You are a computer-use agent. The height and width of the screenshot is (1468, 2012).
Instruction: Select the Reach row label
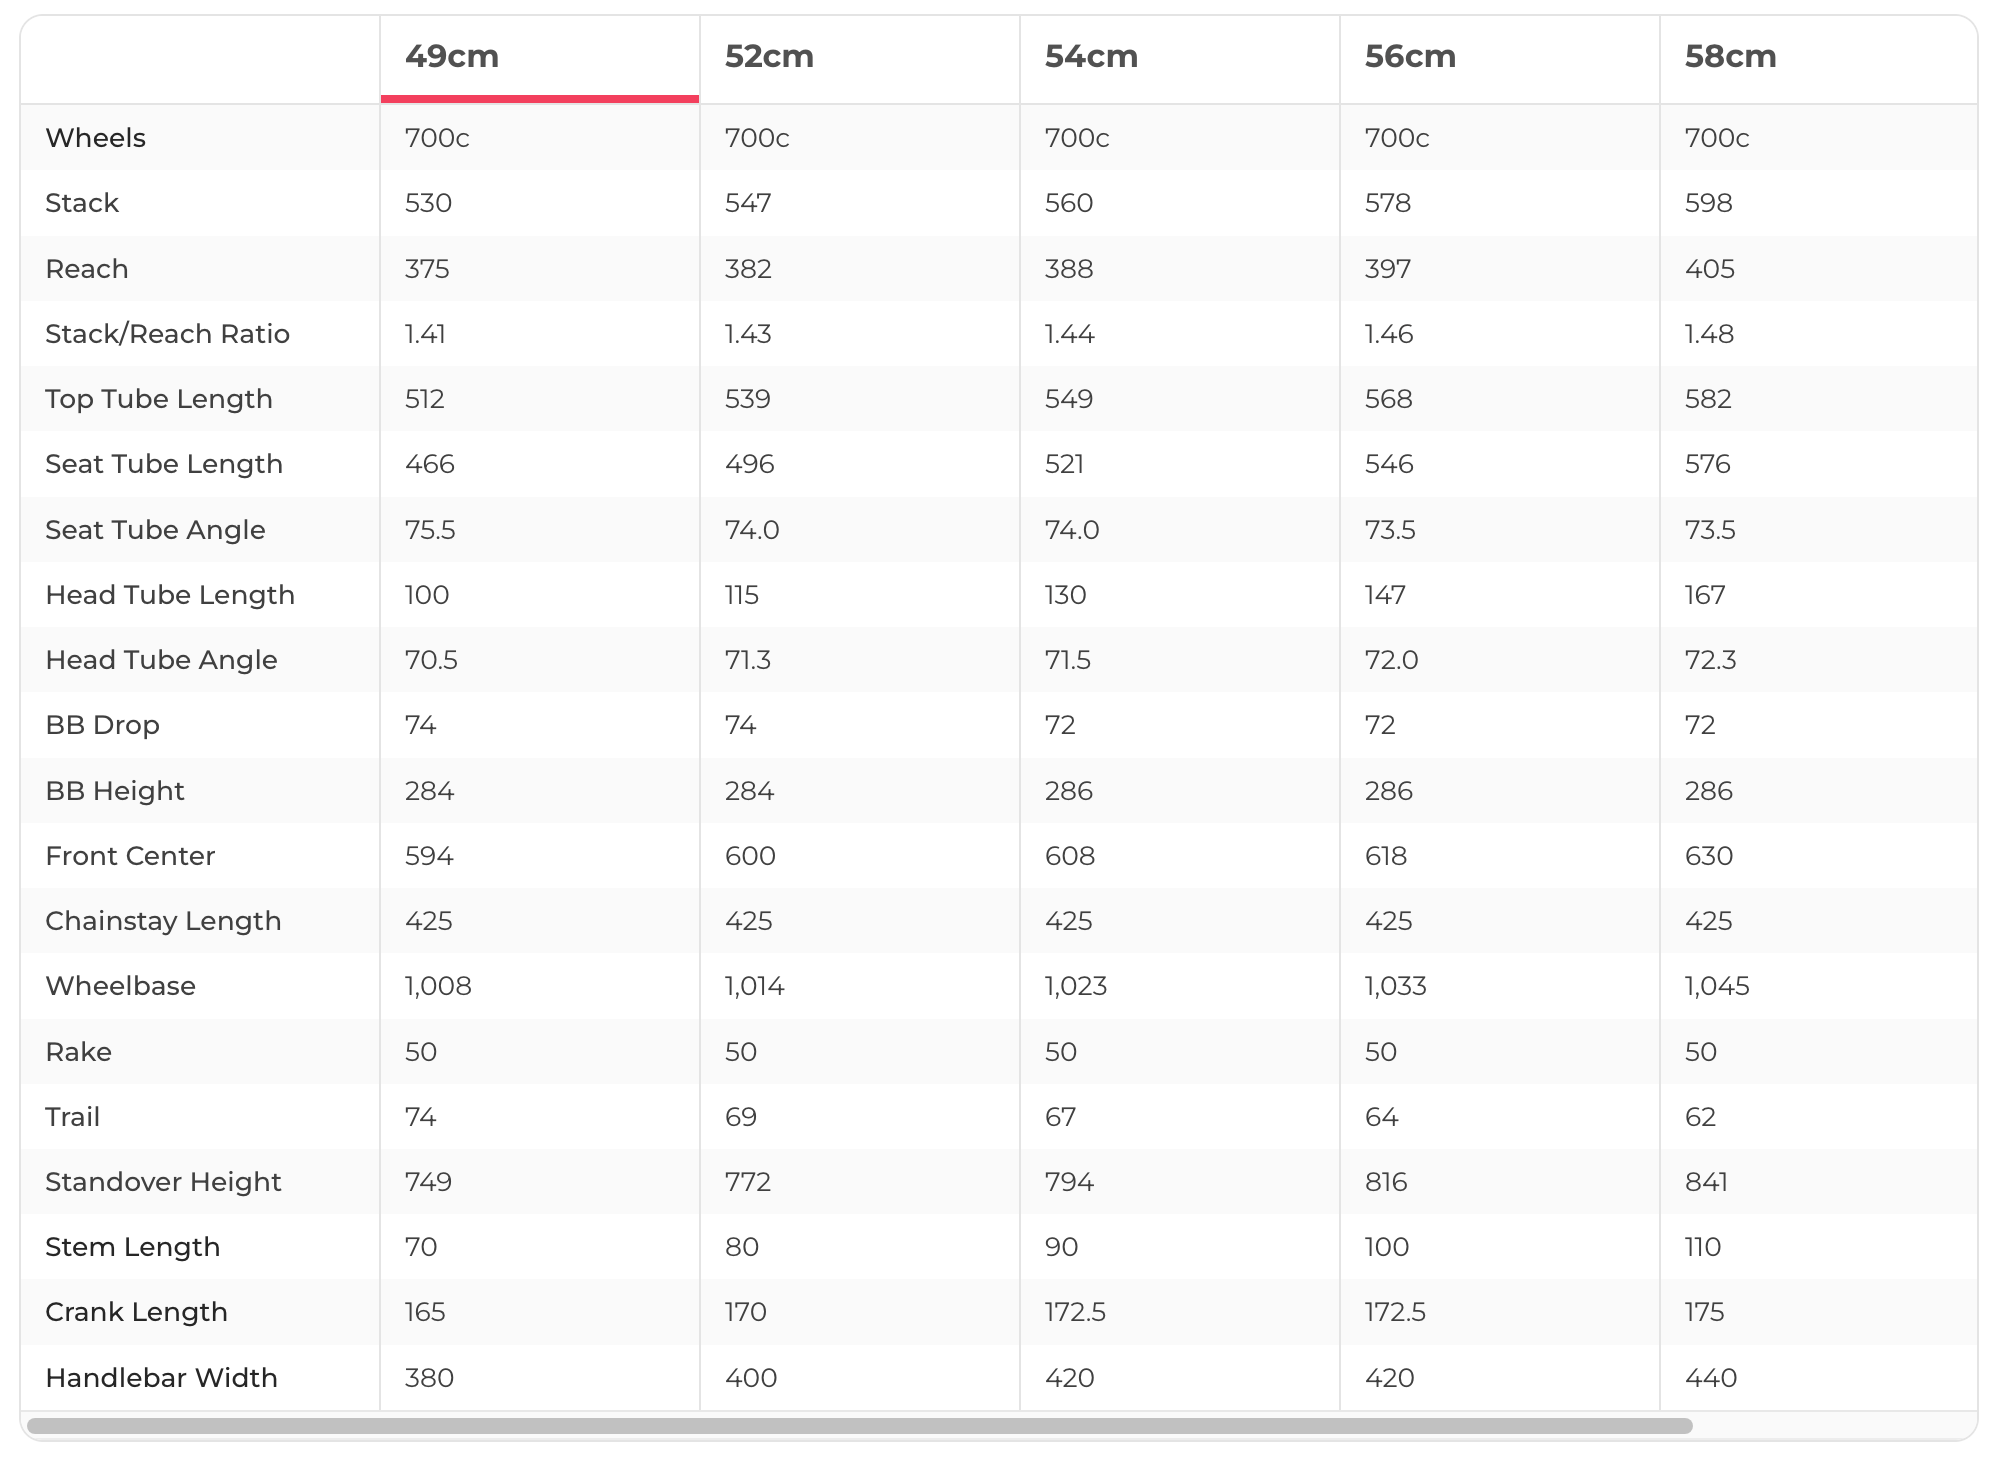point(87,269)
